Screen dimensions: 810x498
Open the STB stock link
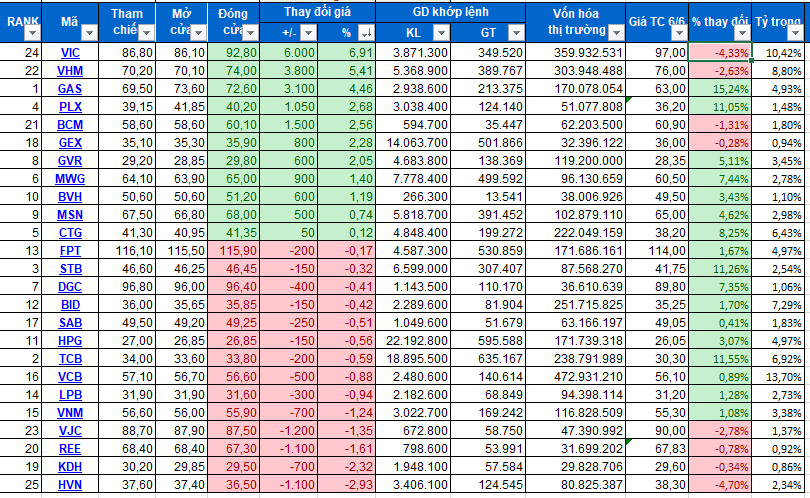70,269
